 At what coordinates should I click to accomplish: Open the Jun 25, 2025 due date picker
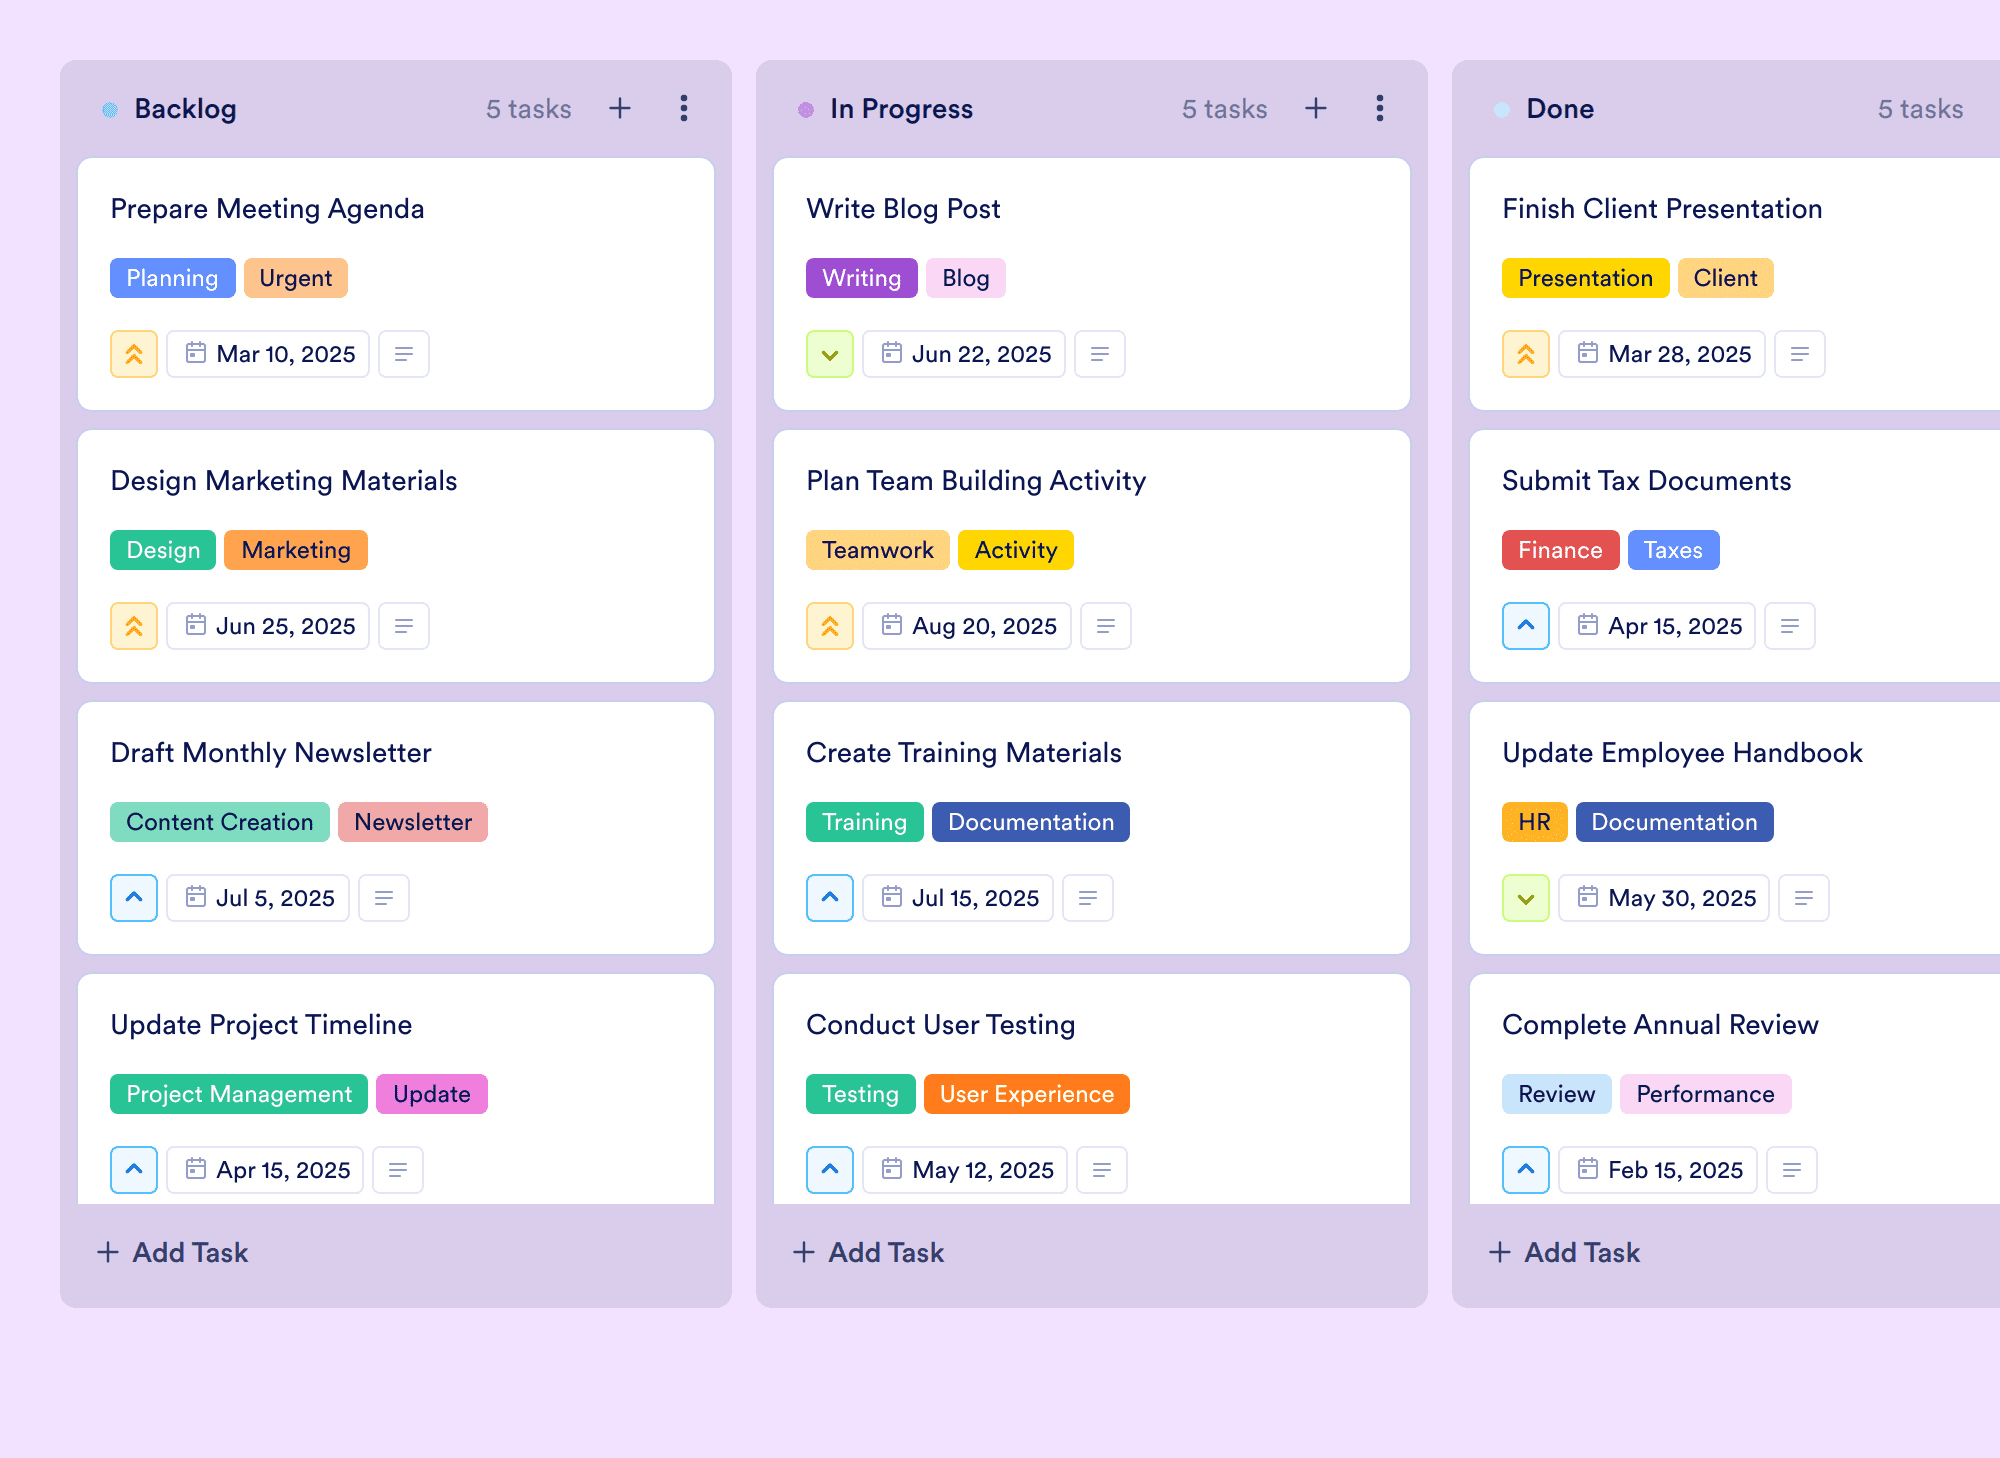click(268, 626)
